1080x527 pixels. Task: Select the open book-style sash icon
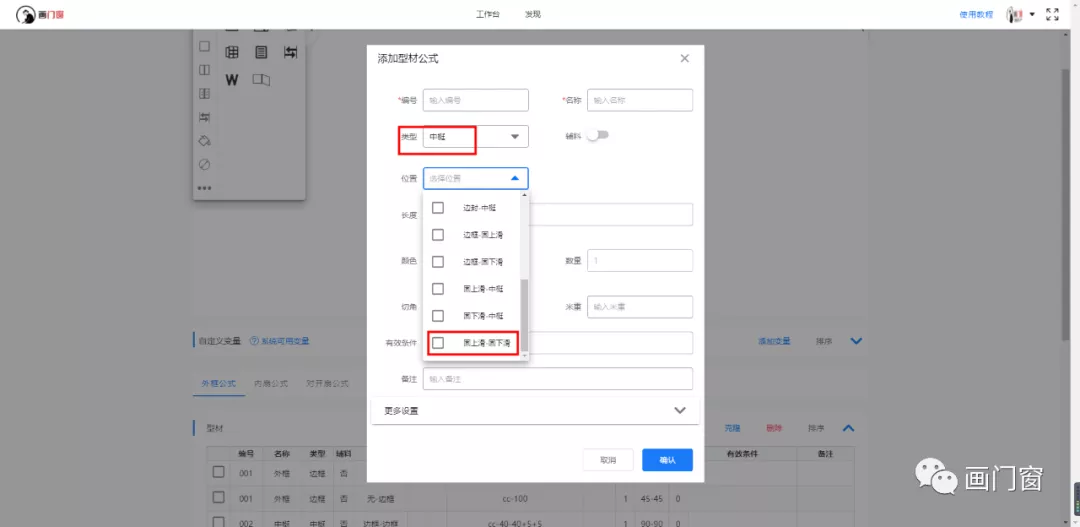pos(261,80)
